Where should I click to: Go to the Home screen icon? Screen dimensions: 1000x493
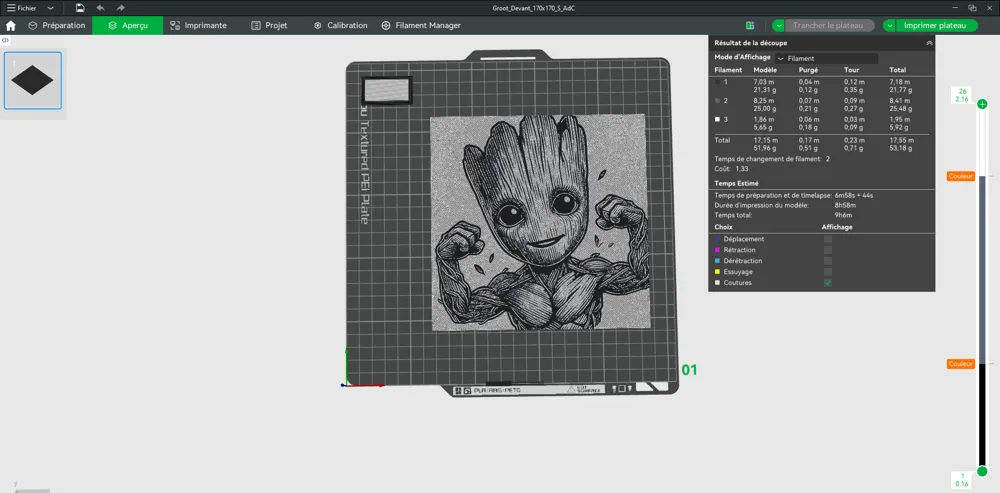click(x=11, y=26)
